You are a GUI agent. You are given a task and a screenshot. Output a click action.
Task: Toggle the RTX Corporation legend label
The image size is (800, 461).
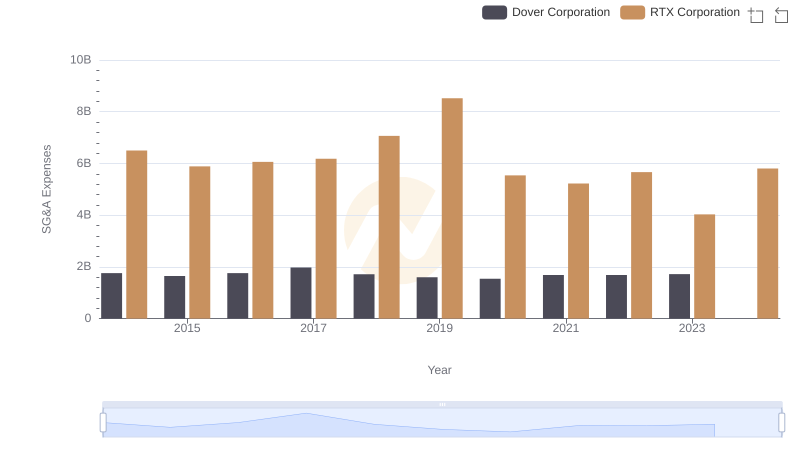coord(694,12)
